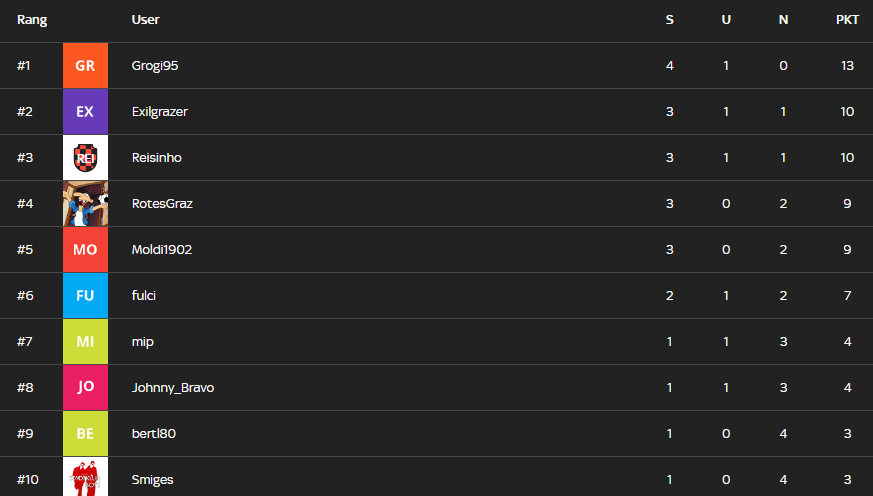The image size is (873, 496).
Task: Click Grogi95's orange GR avatar
Action: pos(85,66)
